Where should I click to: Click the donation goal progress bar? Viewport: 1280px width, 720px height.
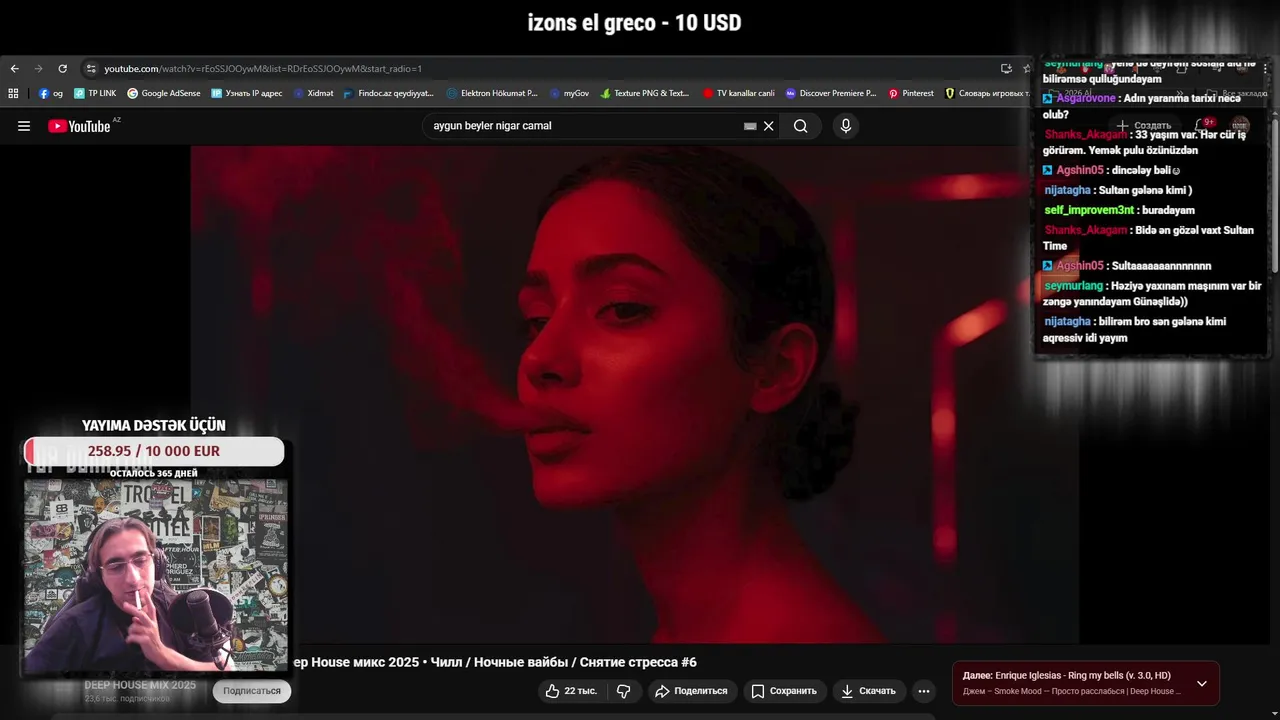point(154,451)
